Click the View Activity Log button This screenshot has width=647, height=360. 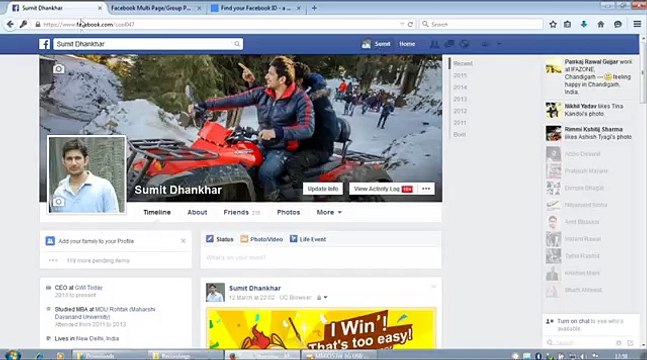pos(383,189)
